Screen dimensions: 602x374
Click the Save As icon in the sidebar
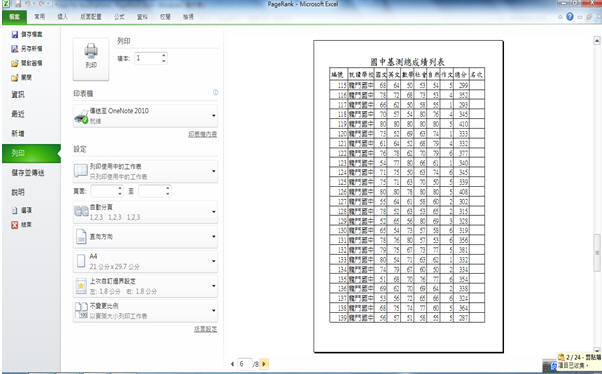click(15, 49)
